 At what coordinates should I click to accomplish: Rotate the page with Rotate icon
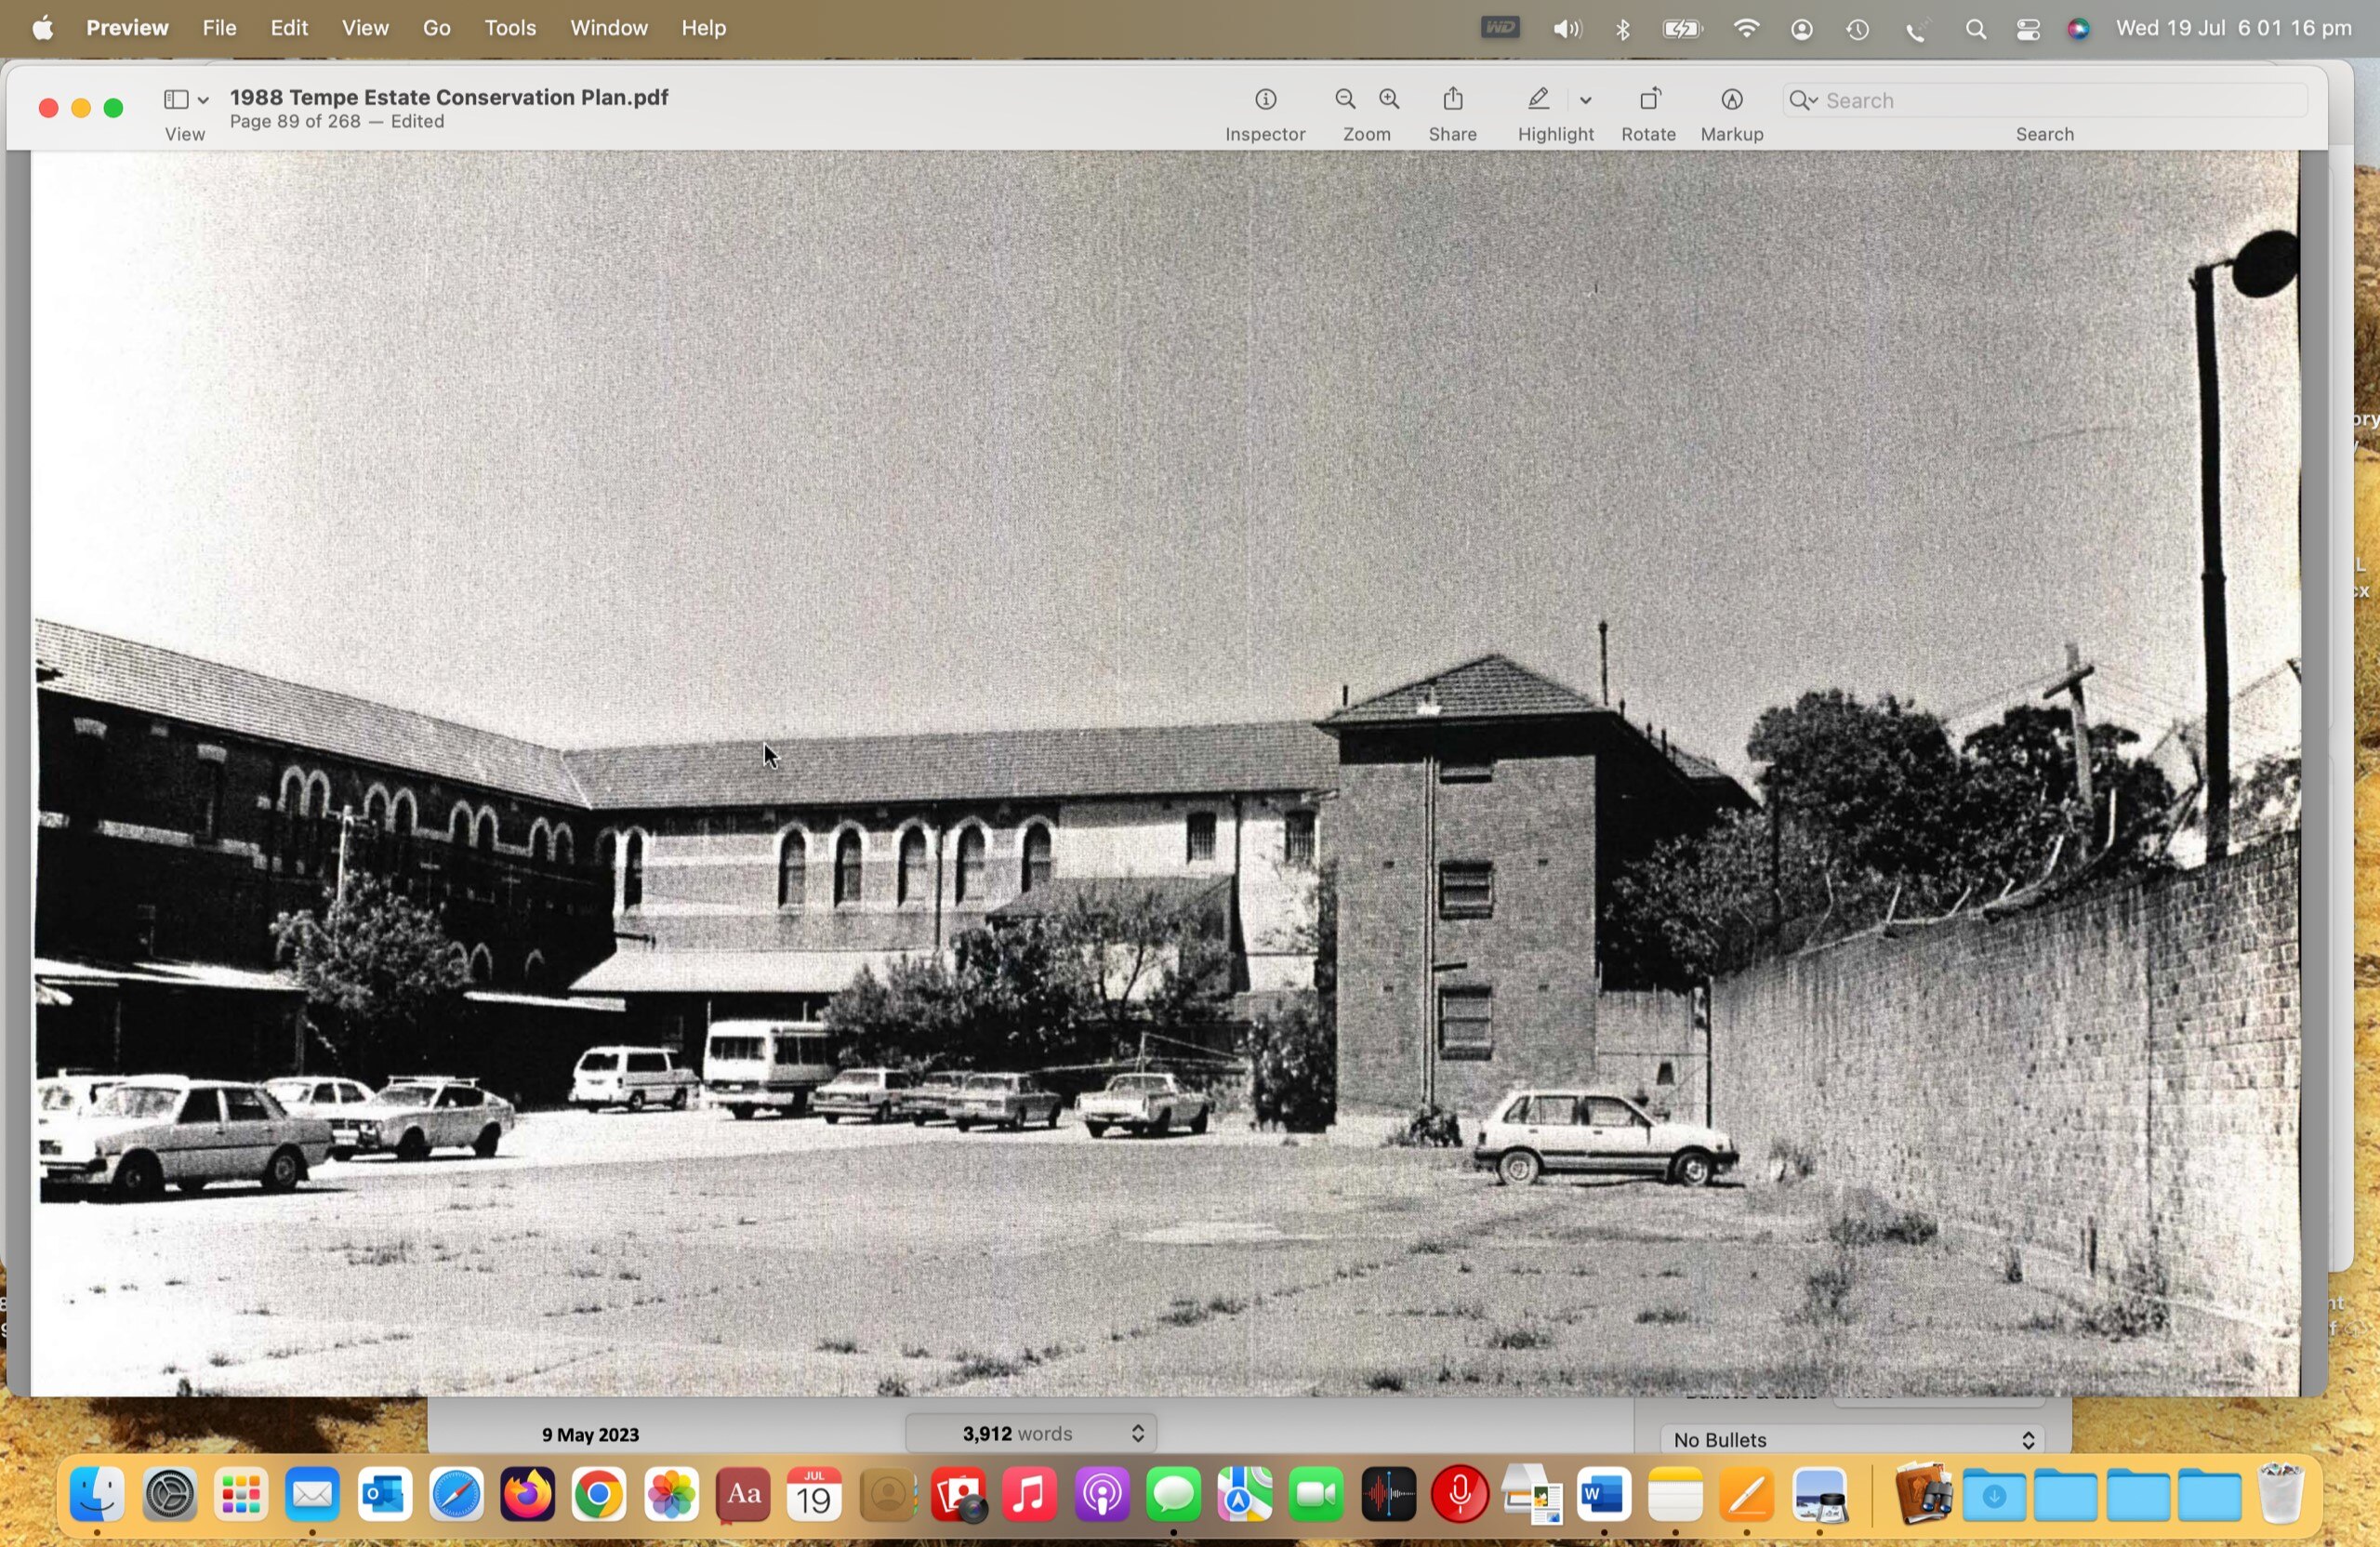[x=1649, y=100]
